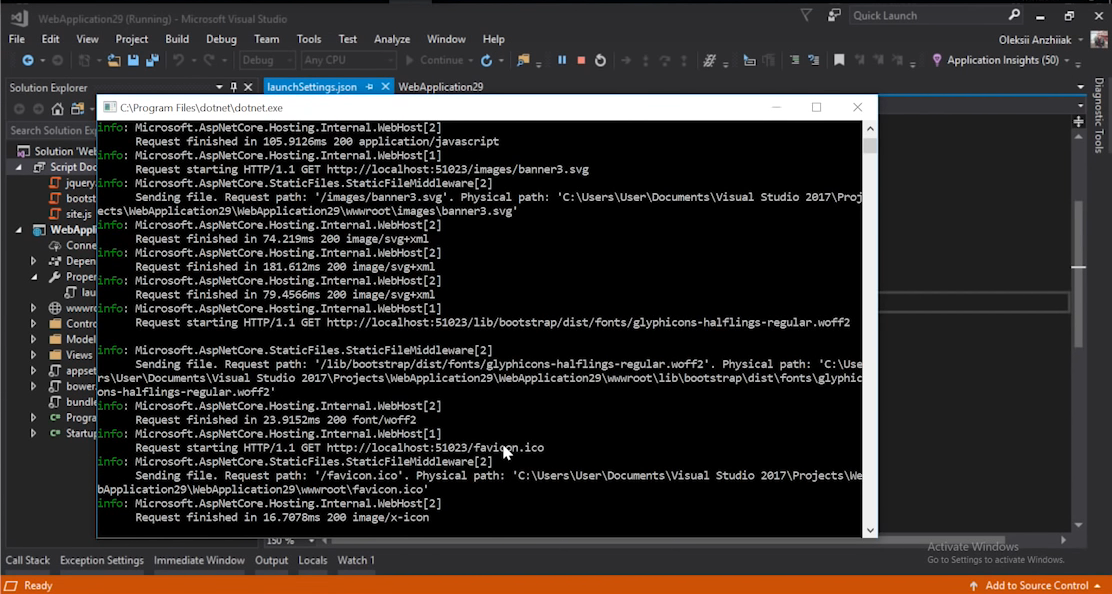Click the Restart refresh icon next to Continue
Screen dimensions: 1112x594
486,61
